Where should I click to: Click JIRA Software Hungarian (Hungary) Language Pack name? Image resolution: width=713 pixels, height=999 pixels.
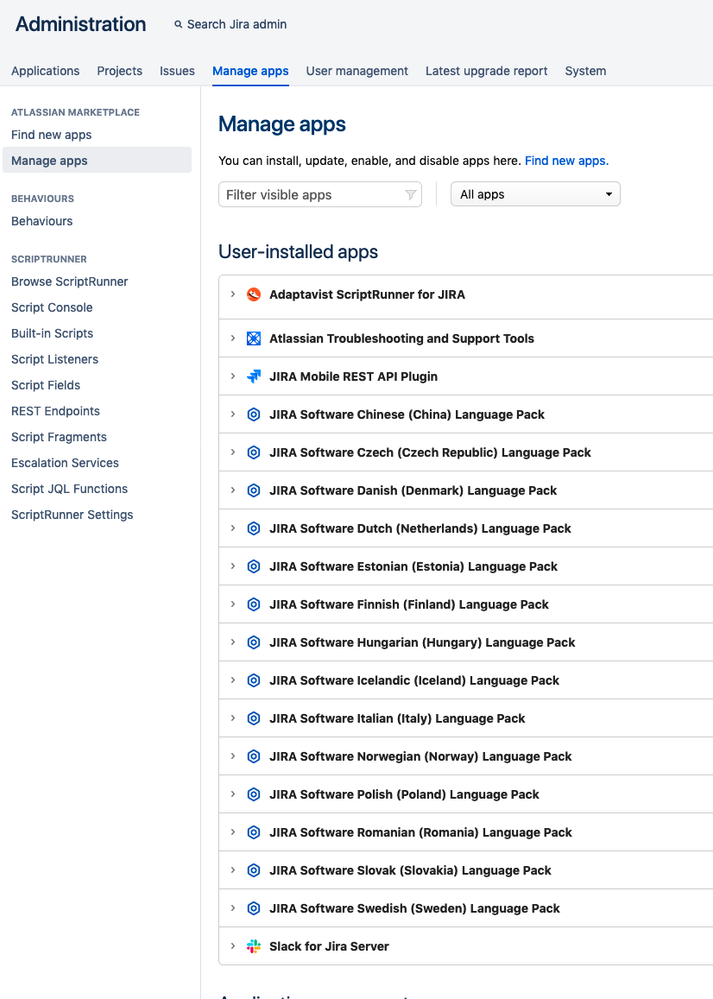(422, 642)
